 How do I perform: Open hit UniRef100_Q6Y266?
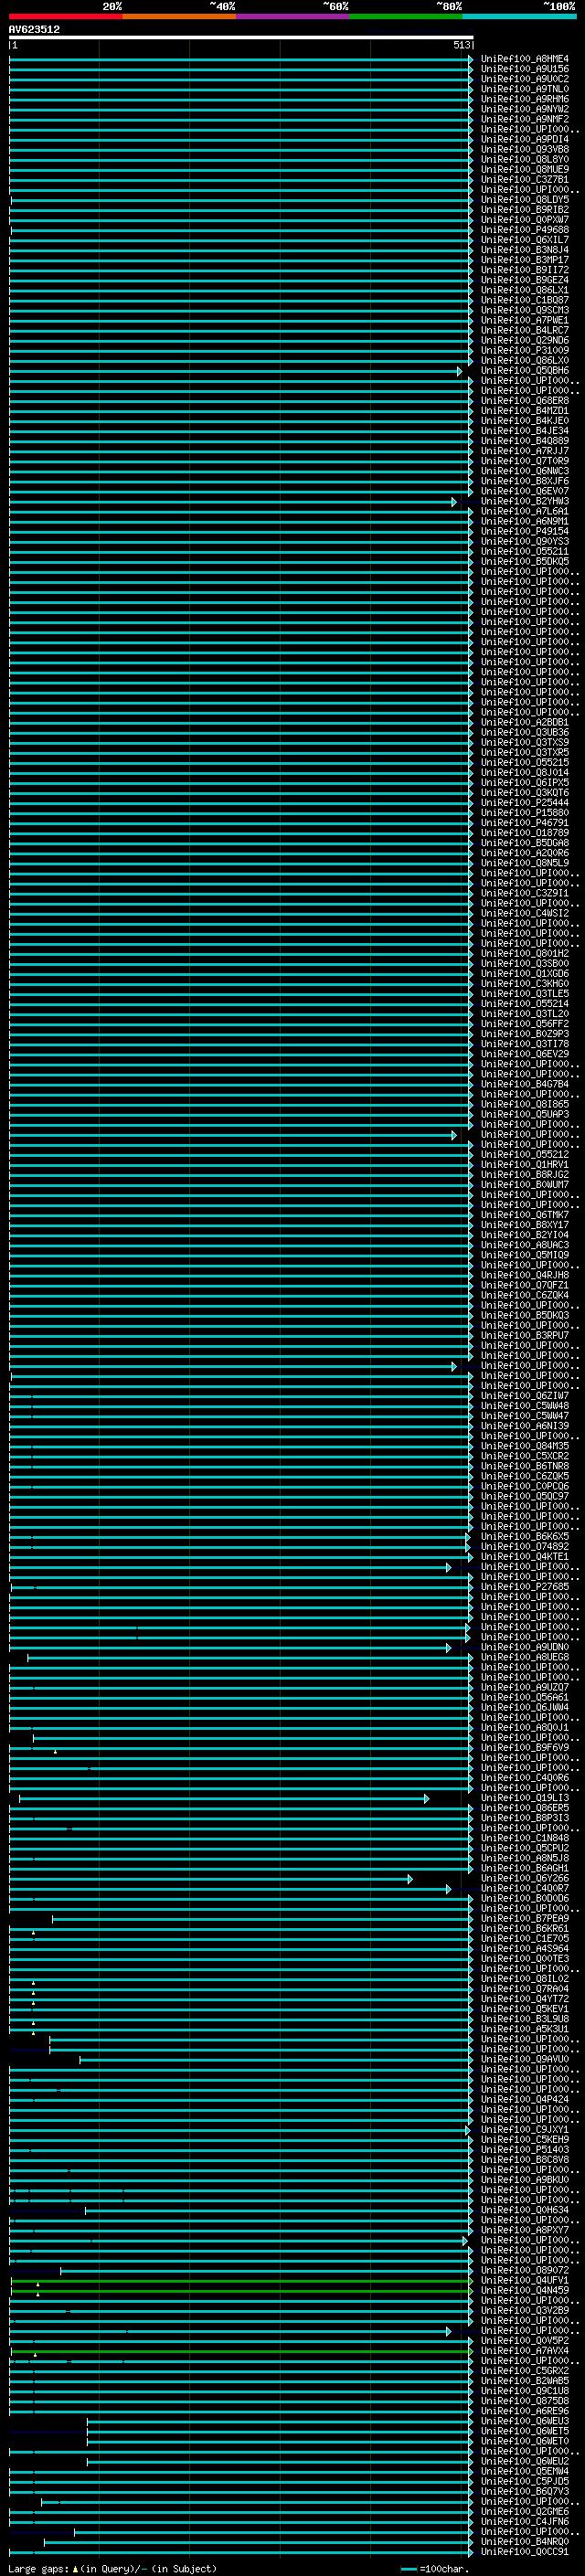[524, 1878]
